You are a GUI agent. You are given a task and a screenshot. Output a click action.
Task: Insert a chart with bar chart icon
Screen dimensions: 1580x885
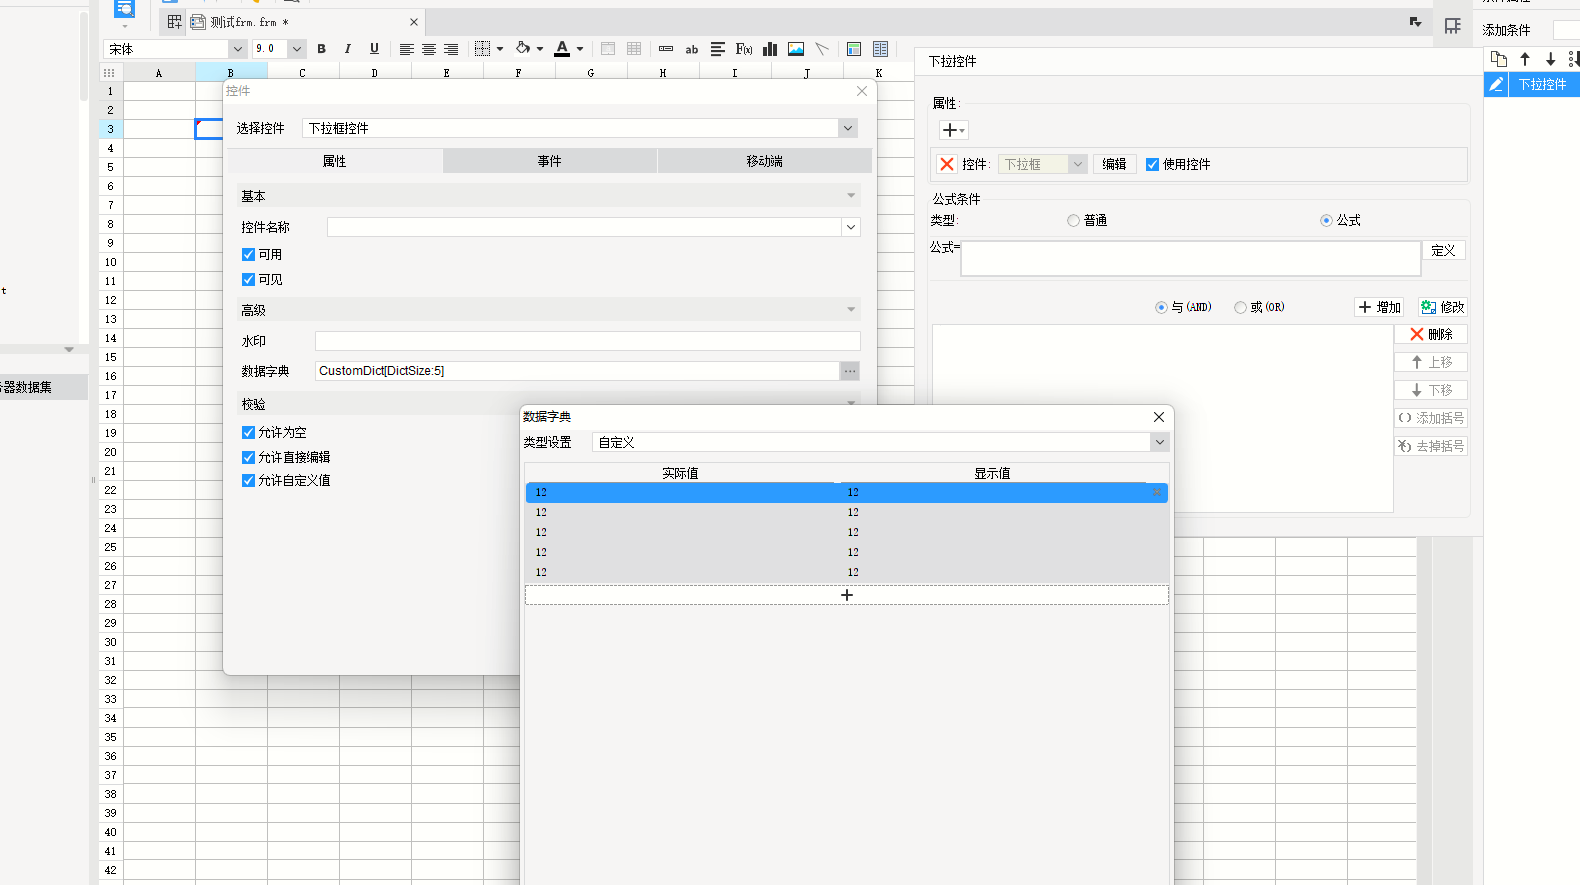[770, 49]
